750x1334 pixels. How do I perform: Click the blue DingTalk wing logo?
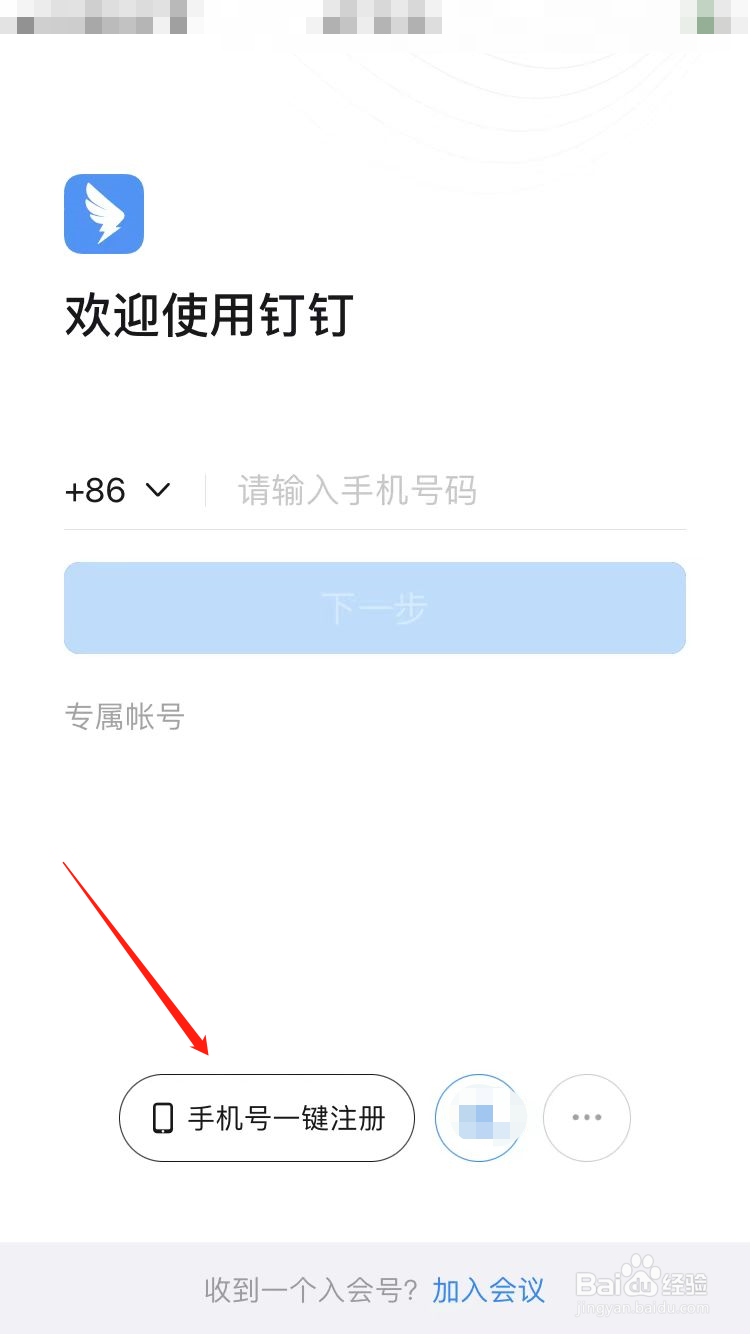pos(104,214)
